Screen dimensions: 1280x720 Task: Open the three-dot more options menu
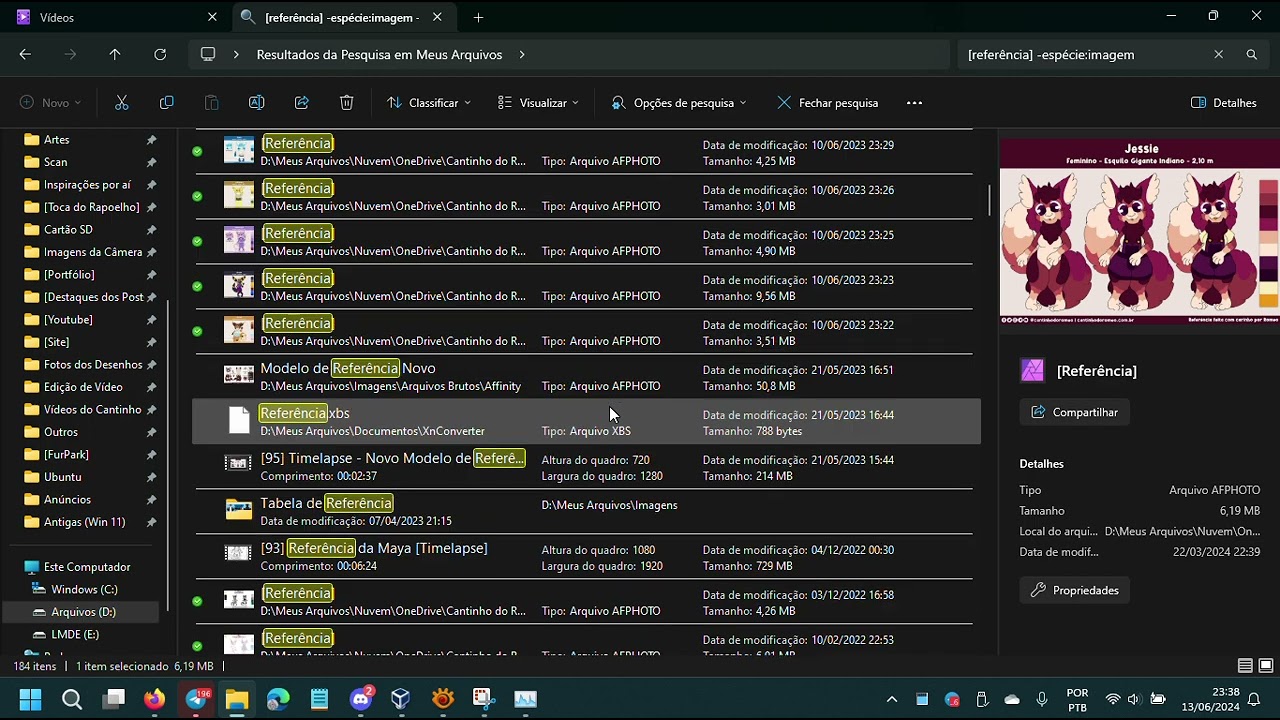pyautogui.click(x=914, y=103)
